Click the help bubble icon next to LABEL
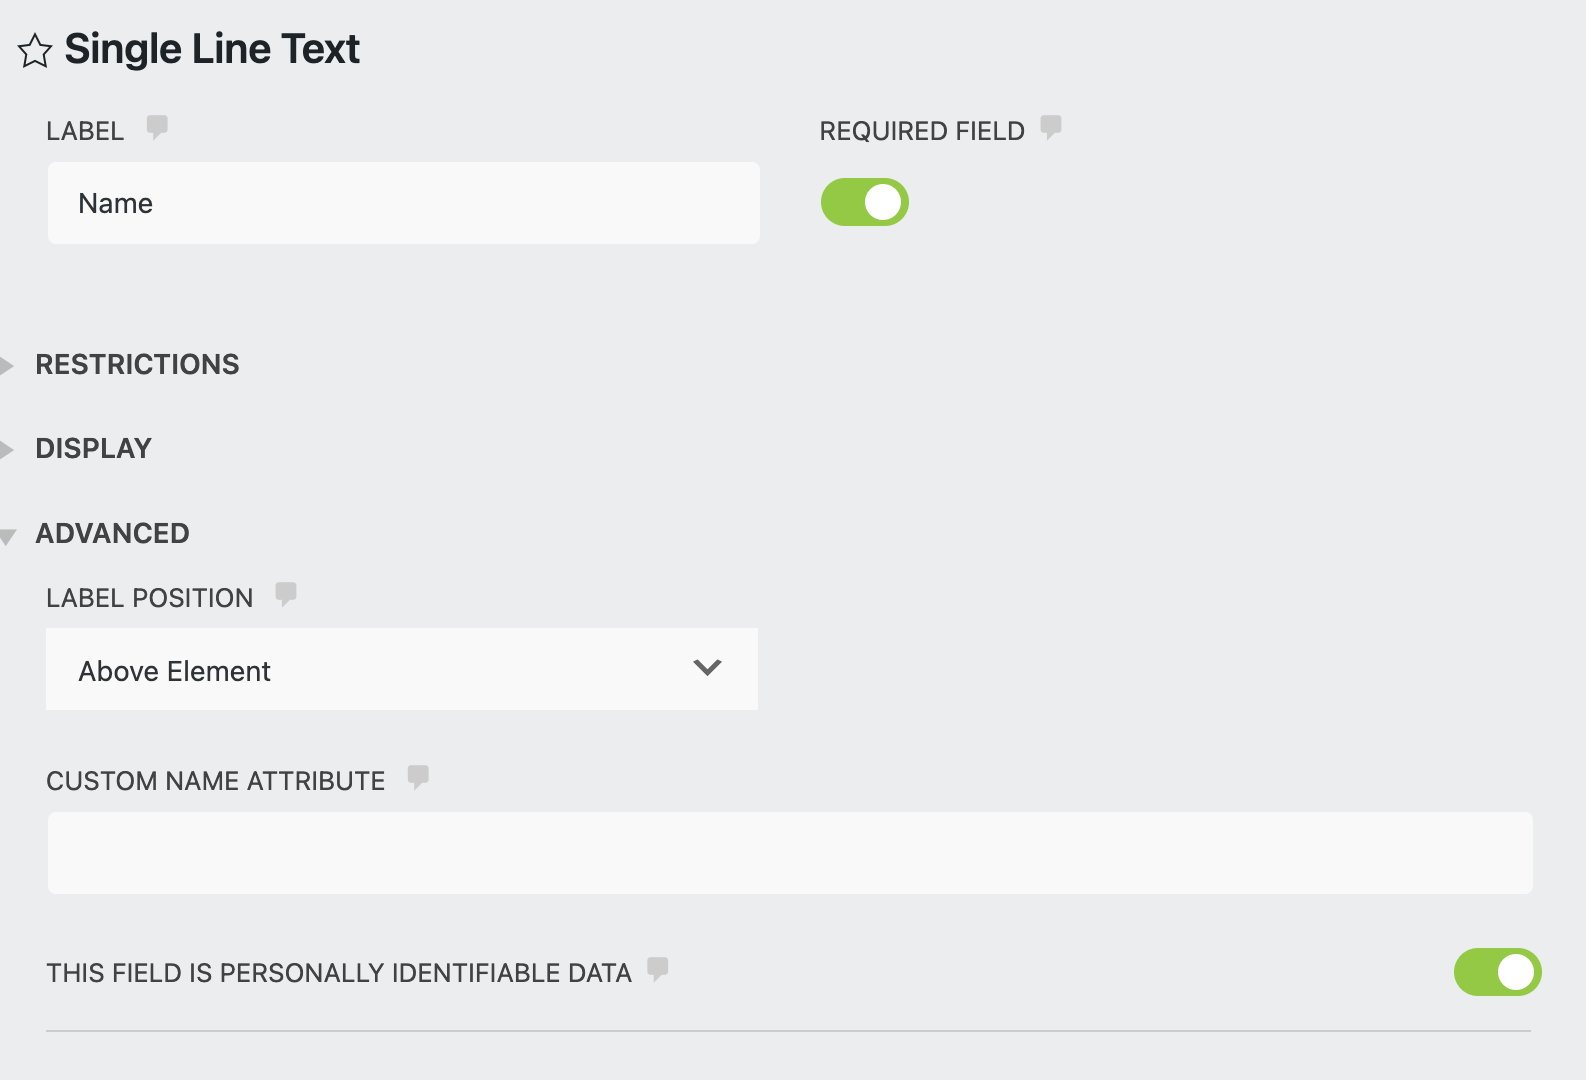1586x1080 pixels. [157, 127]
